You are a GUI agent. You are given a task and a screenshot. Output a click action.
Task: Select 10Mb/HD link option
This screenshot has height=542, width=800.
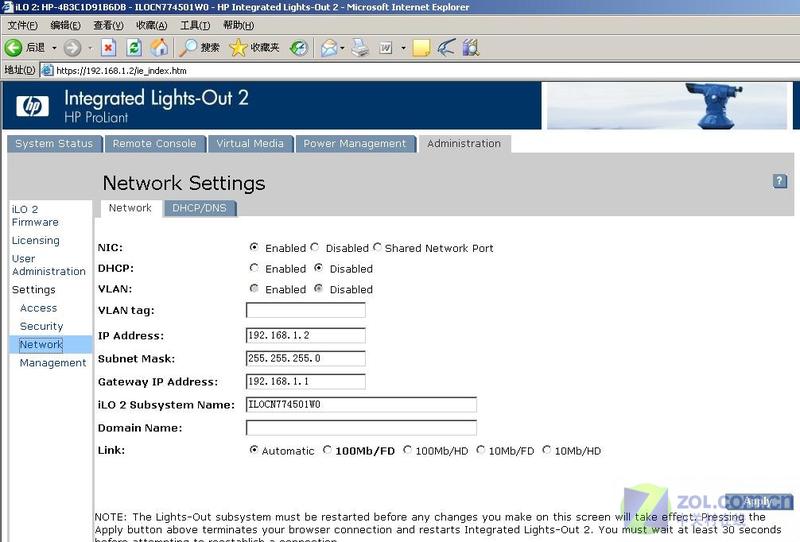[x=546, y=450]
